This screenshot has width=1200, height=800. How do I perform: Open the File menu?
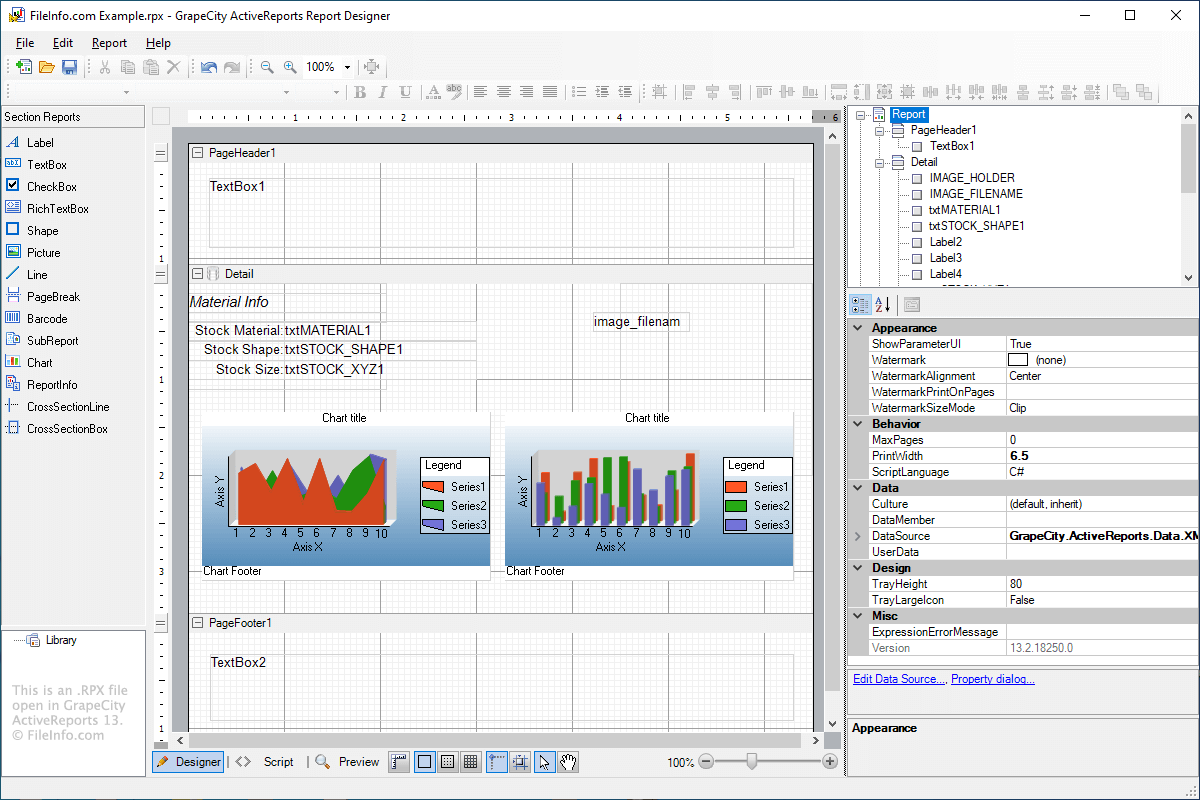tap(25, 43)
